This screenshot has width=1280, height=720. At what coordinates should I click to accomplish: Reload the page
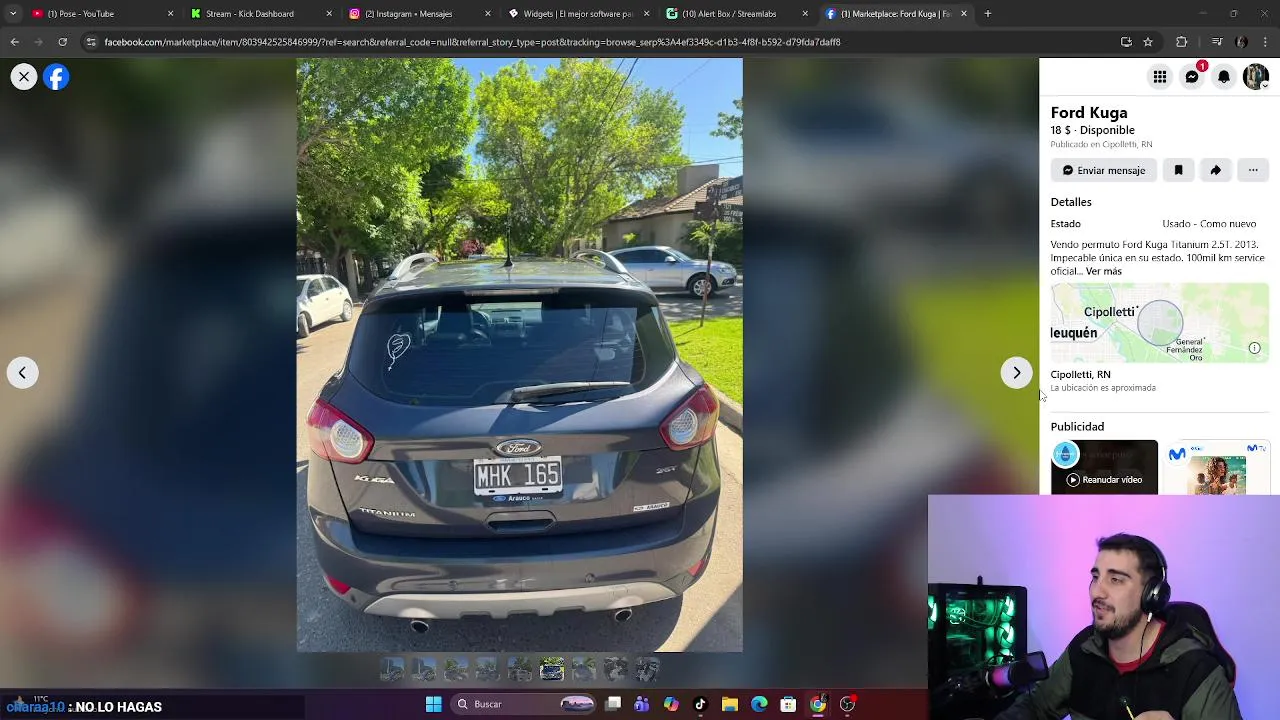[62, 42]
